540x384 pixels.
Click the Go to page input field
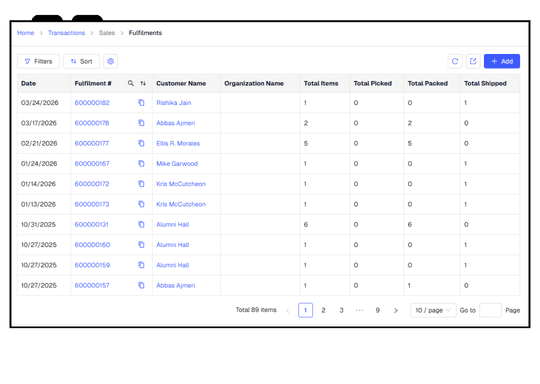(490, 310)
